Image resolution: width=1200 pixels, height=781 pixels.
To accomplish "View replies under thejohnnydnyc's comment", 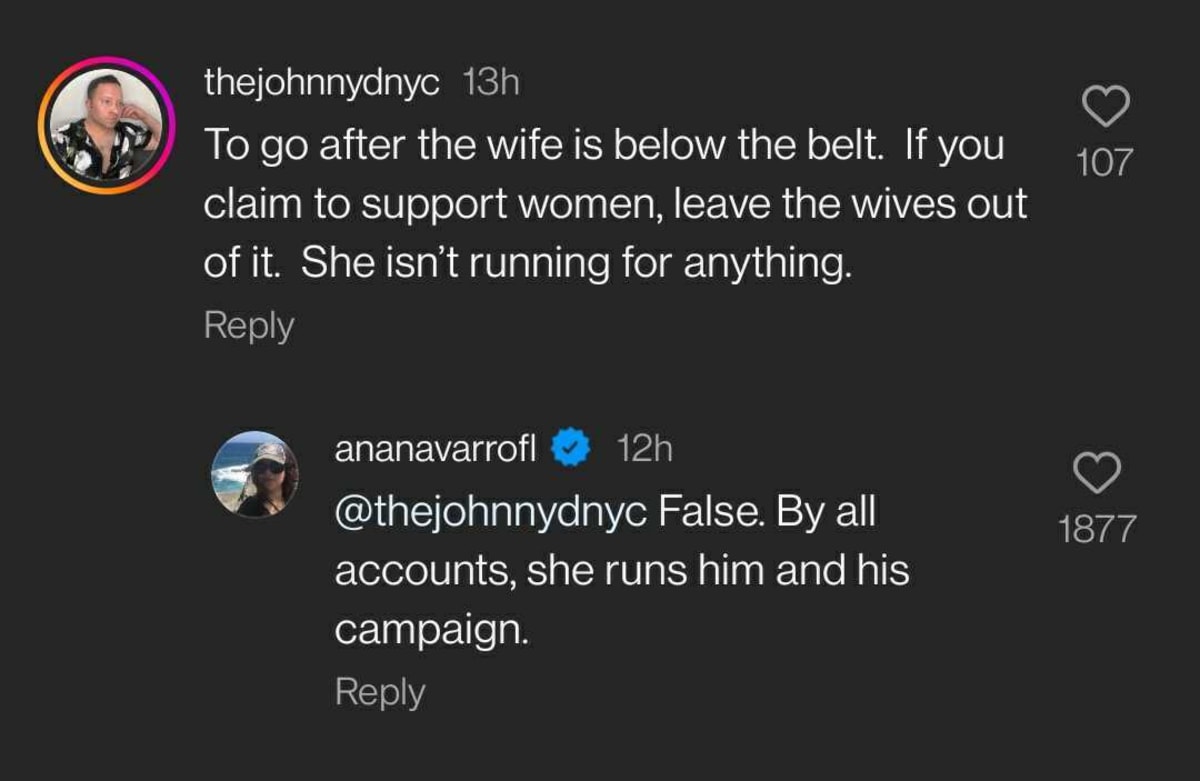I will [247, 324].
